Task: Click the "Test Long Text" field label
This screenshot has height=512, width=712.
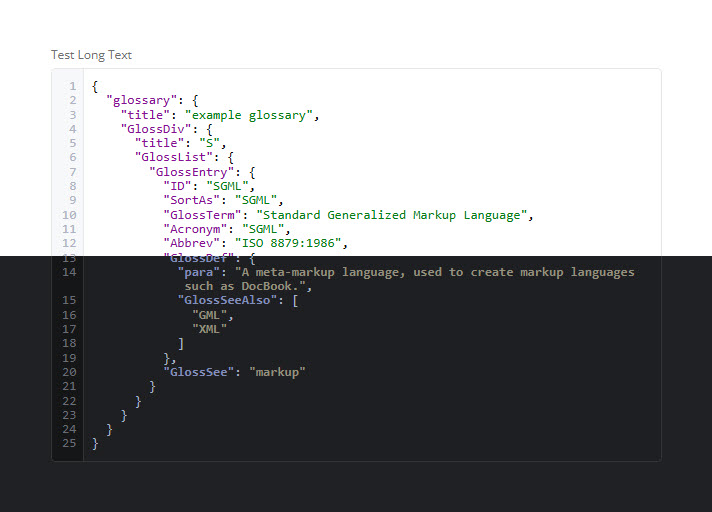Action: tap(91, 55)
